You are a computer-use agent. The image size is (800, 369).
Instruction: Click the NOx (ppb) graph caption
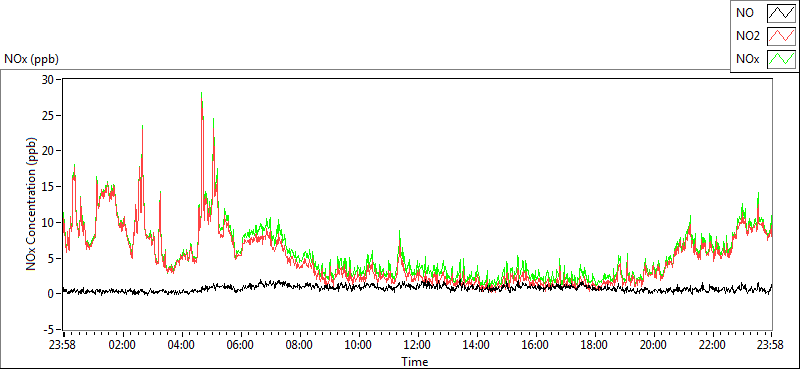tap(32, 59)
